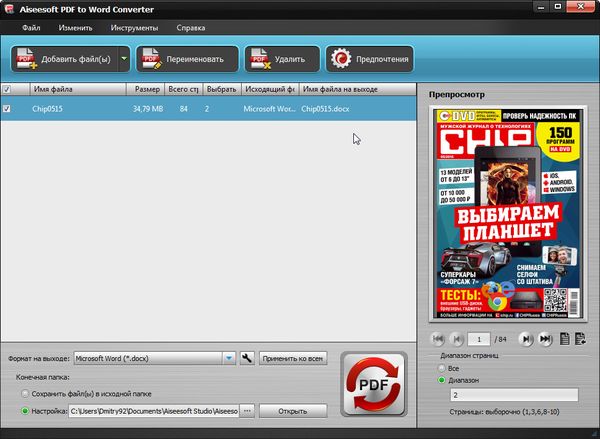Image resolution: width=600 pixels, height=439 pixels.
Task: Click the Удалить delete button
Action: pos(282,59)
